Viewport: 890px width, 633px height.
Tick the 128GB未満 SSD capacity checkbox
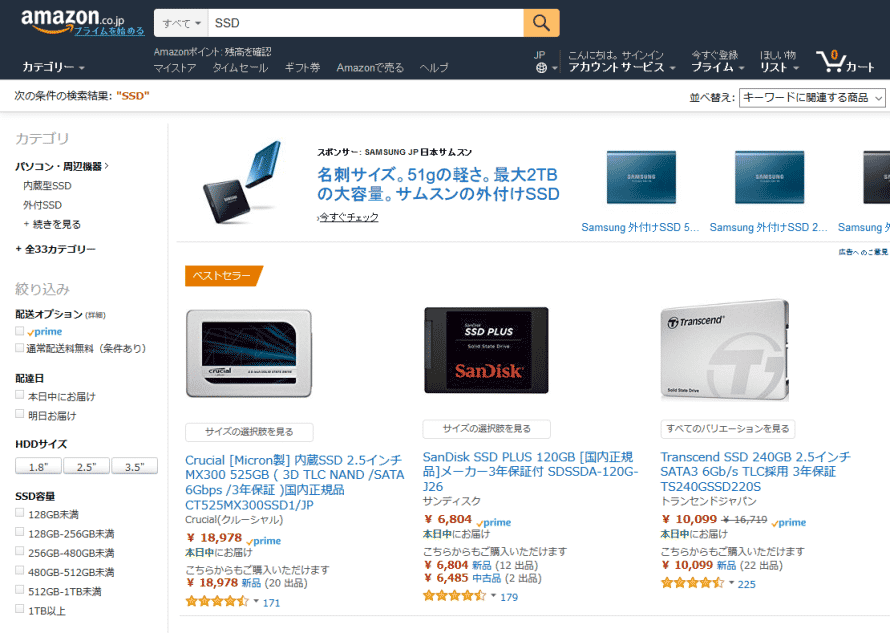click(x=20, y=513)
